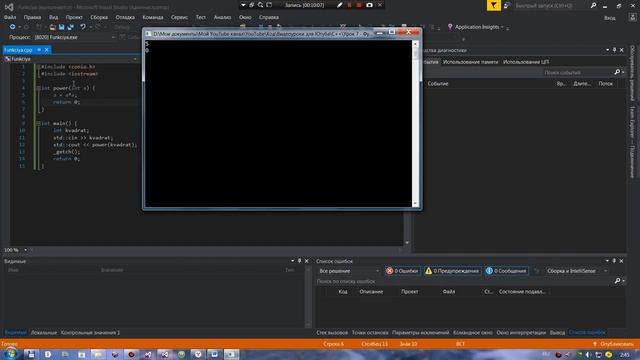Image resolution: width=640 pixels, height=360 pixels.
Task: Open the recorder toolbar dropdown arrow
Action: tap(243, 5)
